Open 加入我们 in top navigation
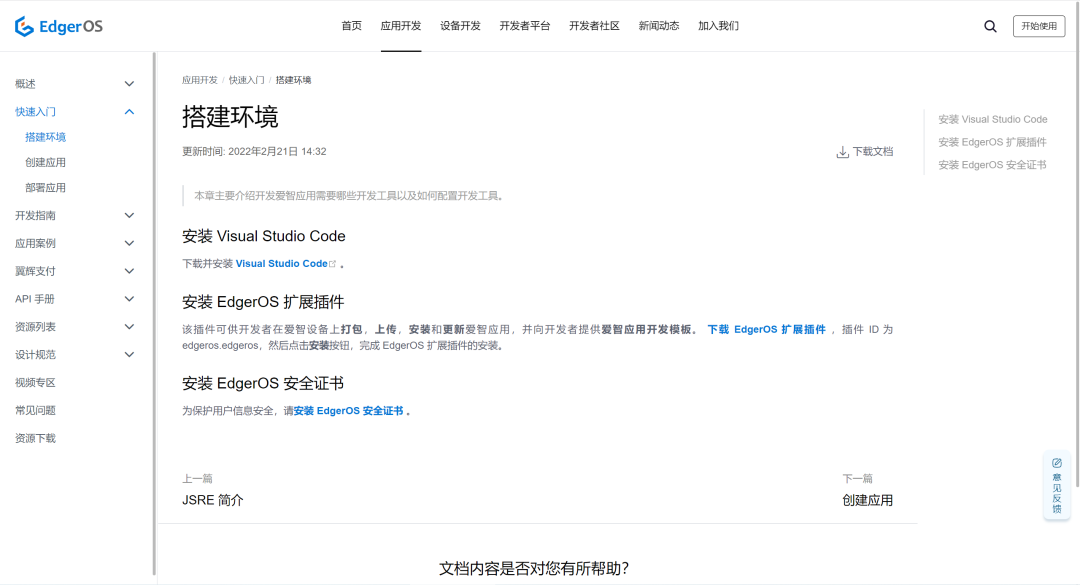 point(718,26)
